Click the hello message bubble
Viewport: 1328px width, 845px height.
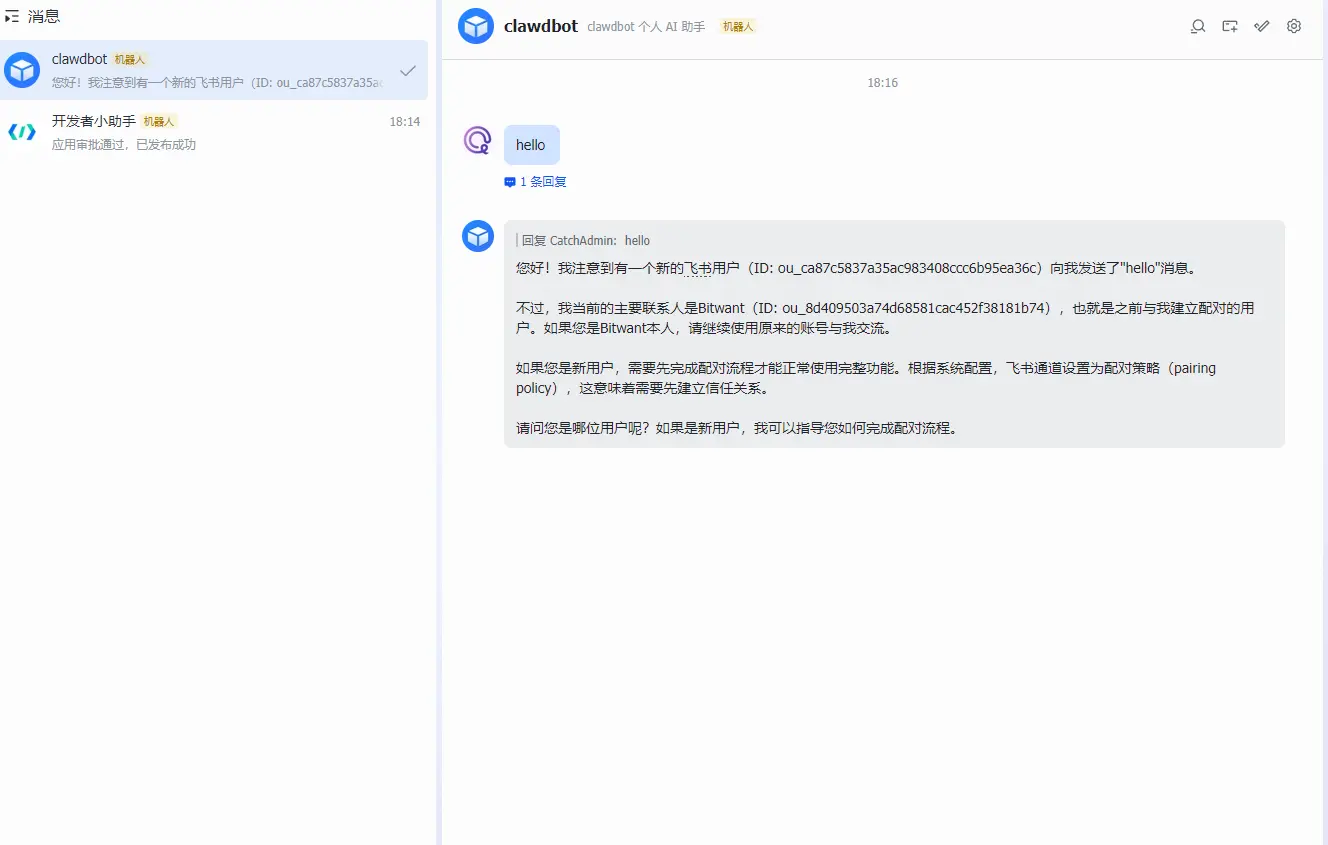(x=531, y=144)
